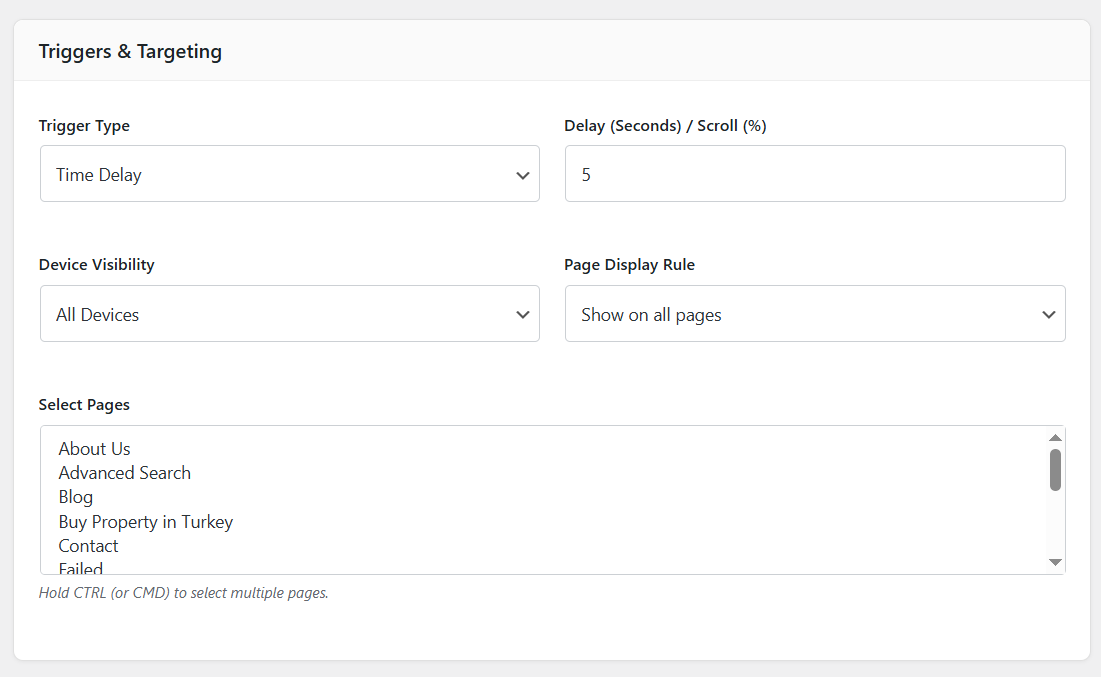The height and width of the screenshot is (677, 1101).
Task: Select 'Buy Property in Turkey' page
Action: 145,521
